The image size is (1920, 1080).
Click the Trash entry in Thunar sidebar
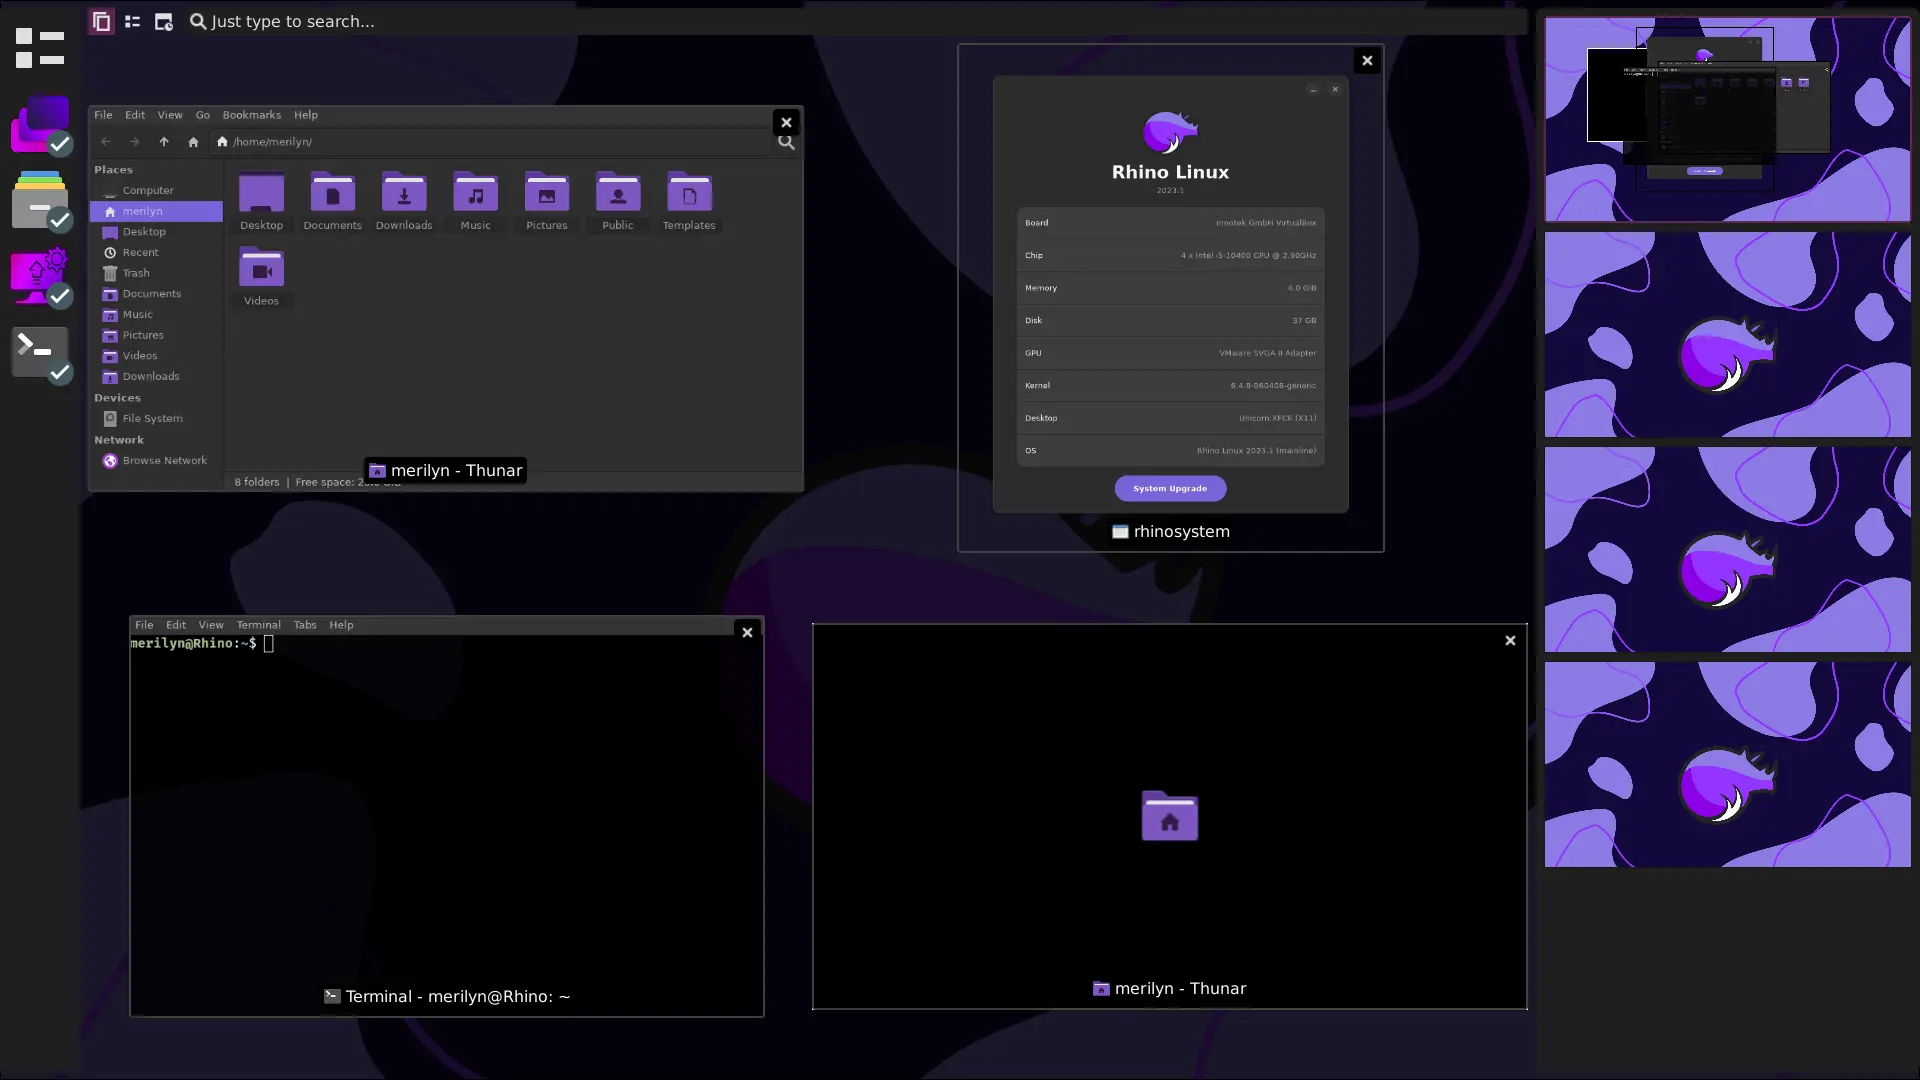(136, 273)
